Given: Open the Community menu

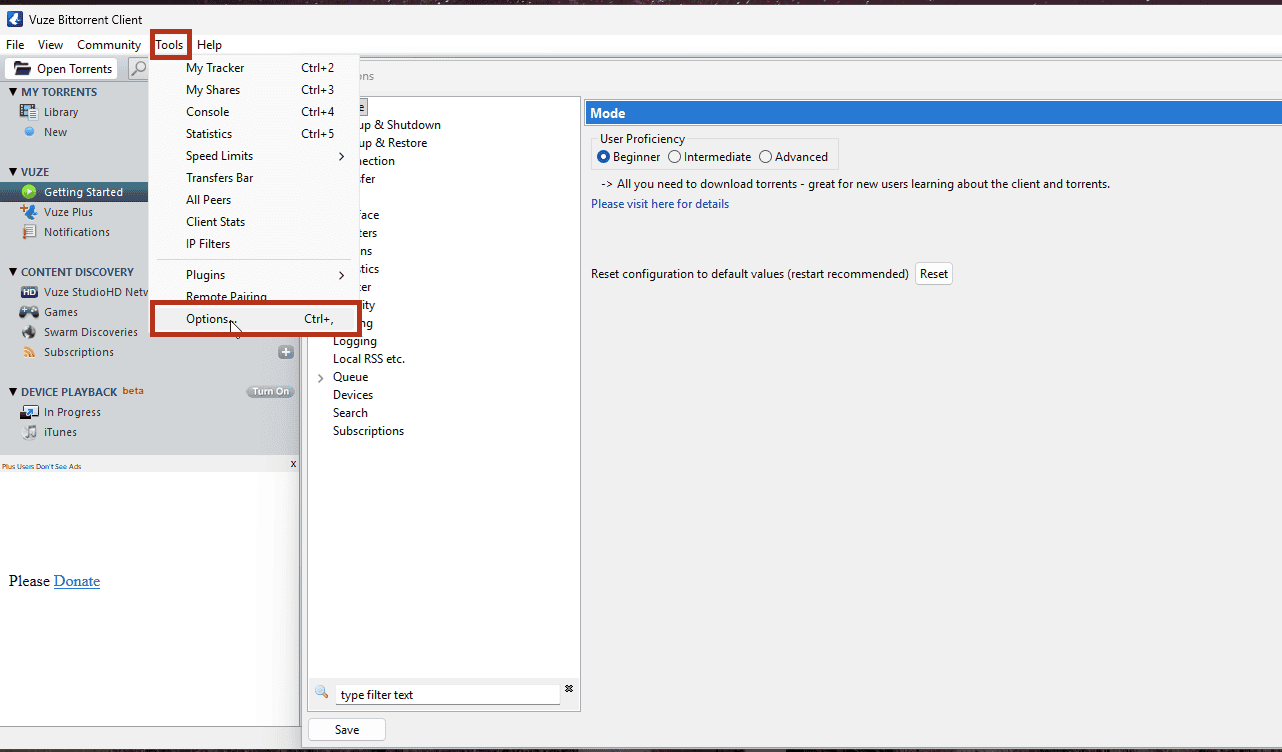Looking at the screenshot, I should [109, 45].
